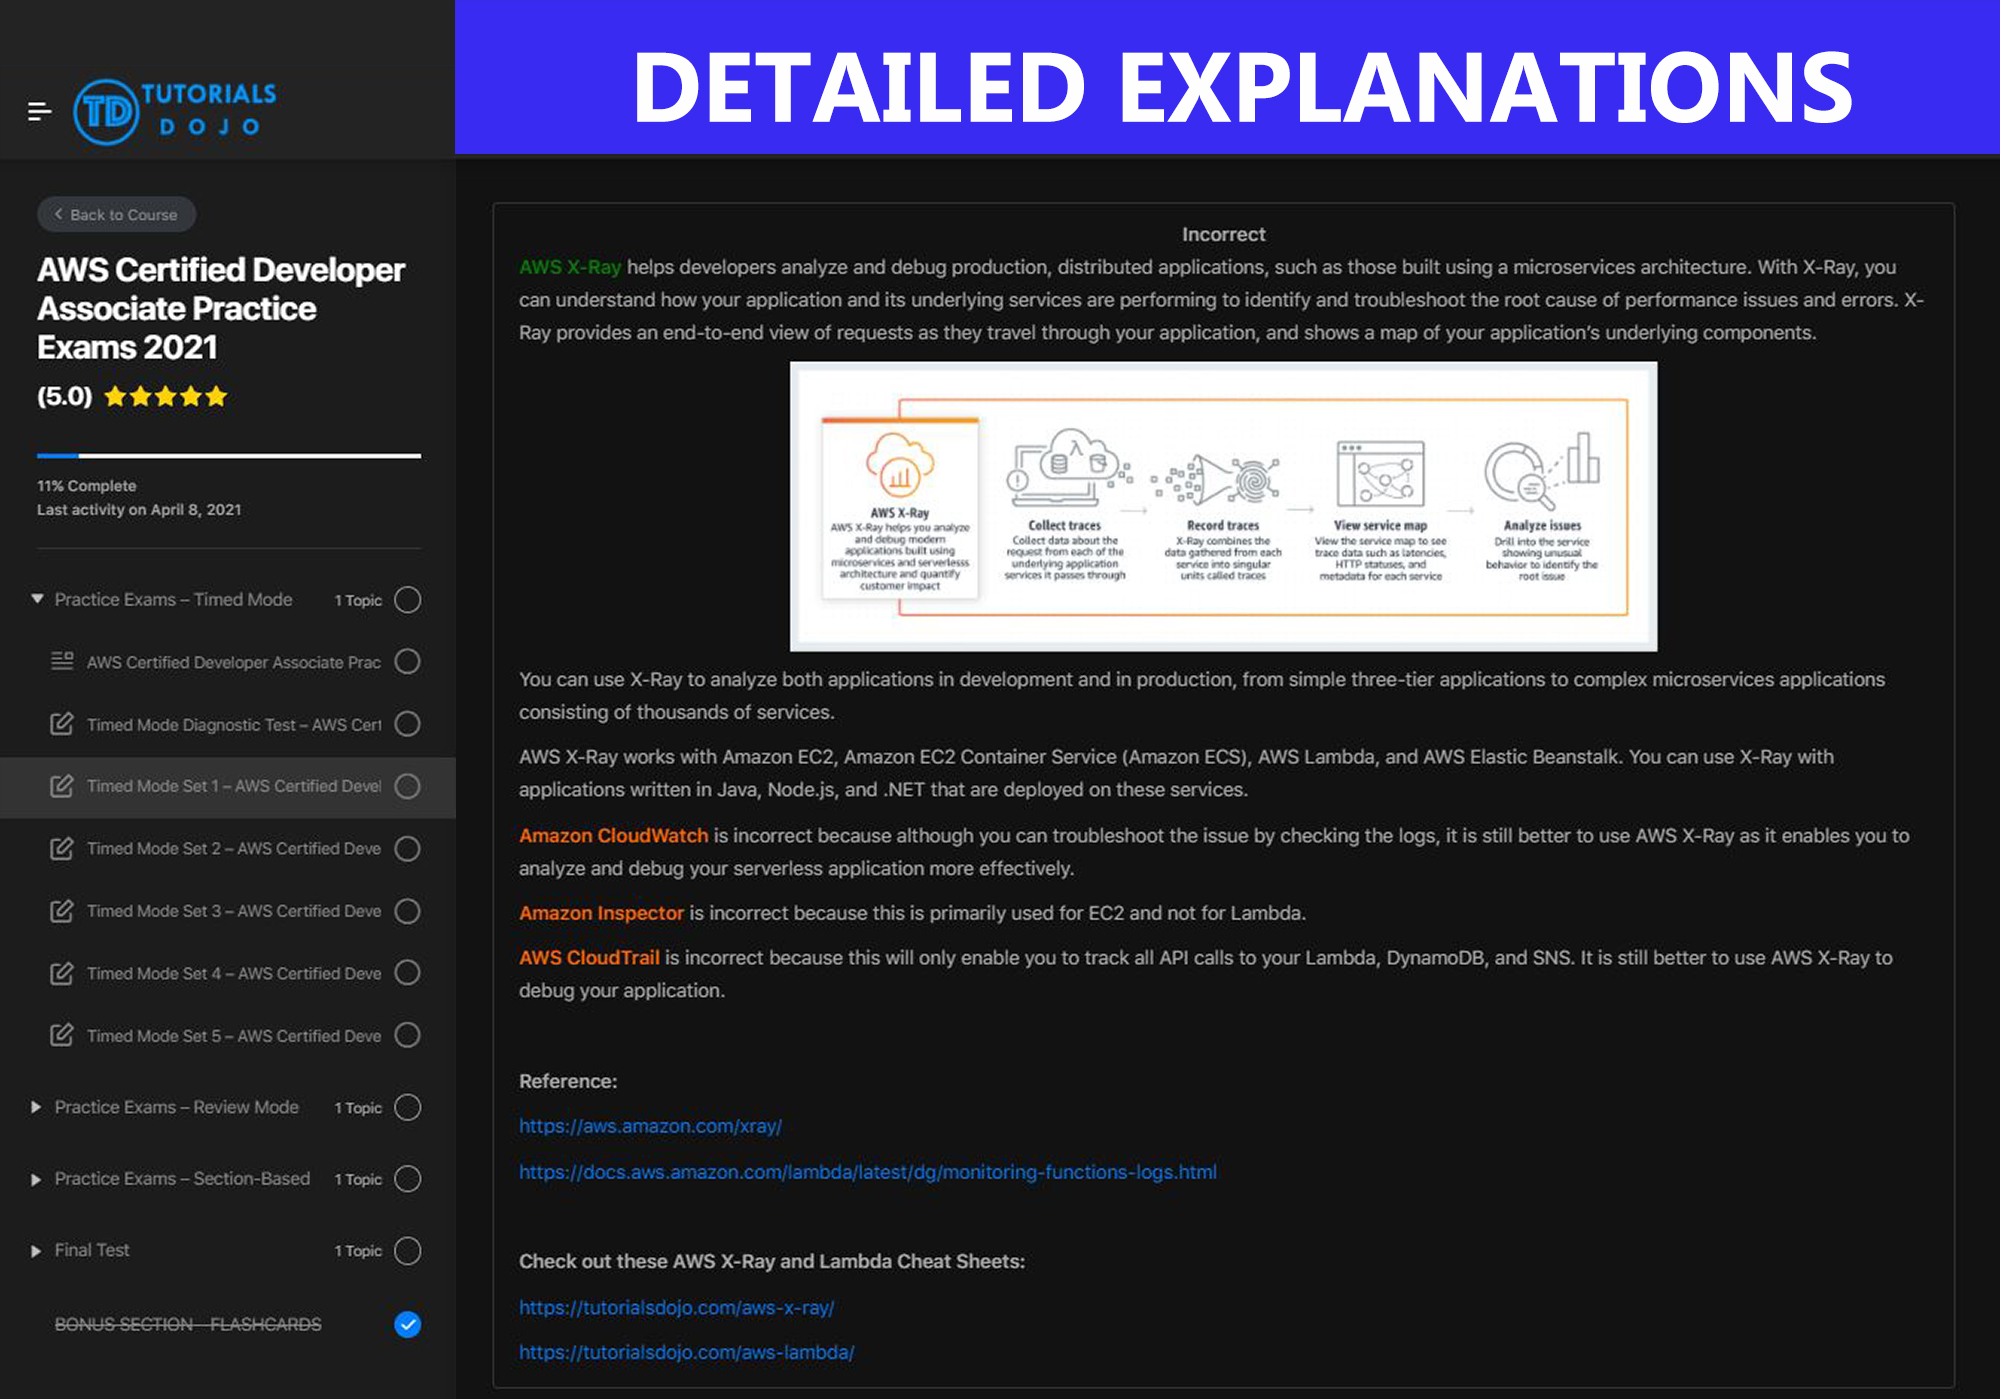Collapse Practice Exams – Timed Mode section
The height and width of the screenshot is (1399, 2000).
point(37,599)
